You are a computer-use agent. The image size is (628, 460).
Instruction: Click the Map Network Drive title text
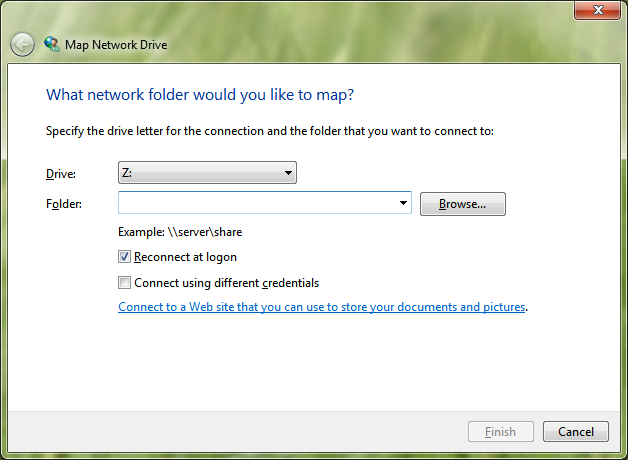pos(116,45)
